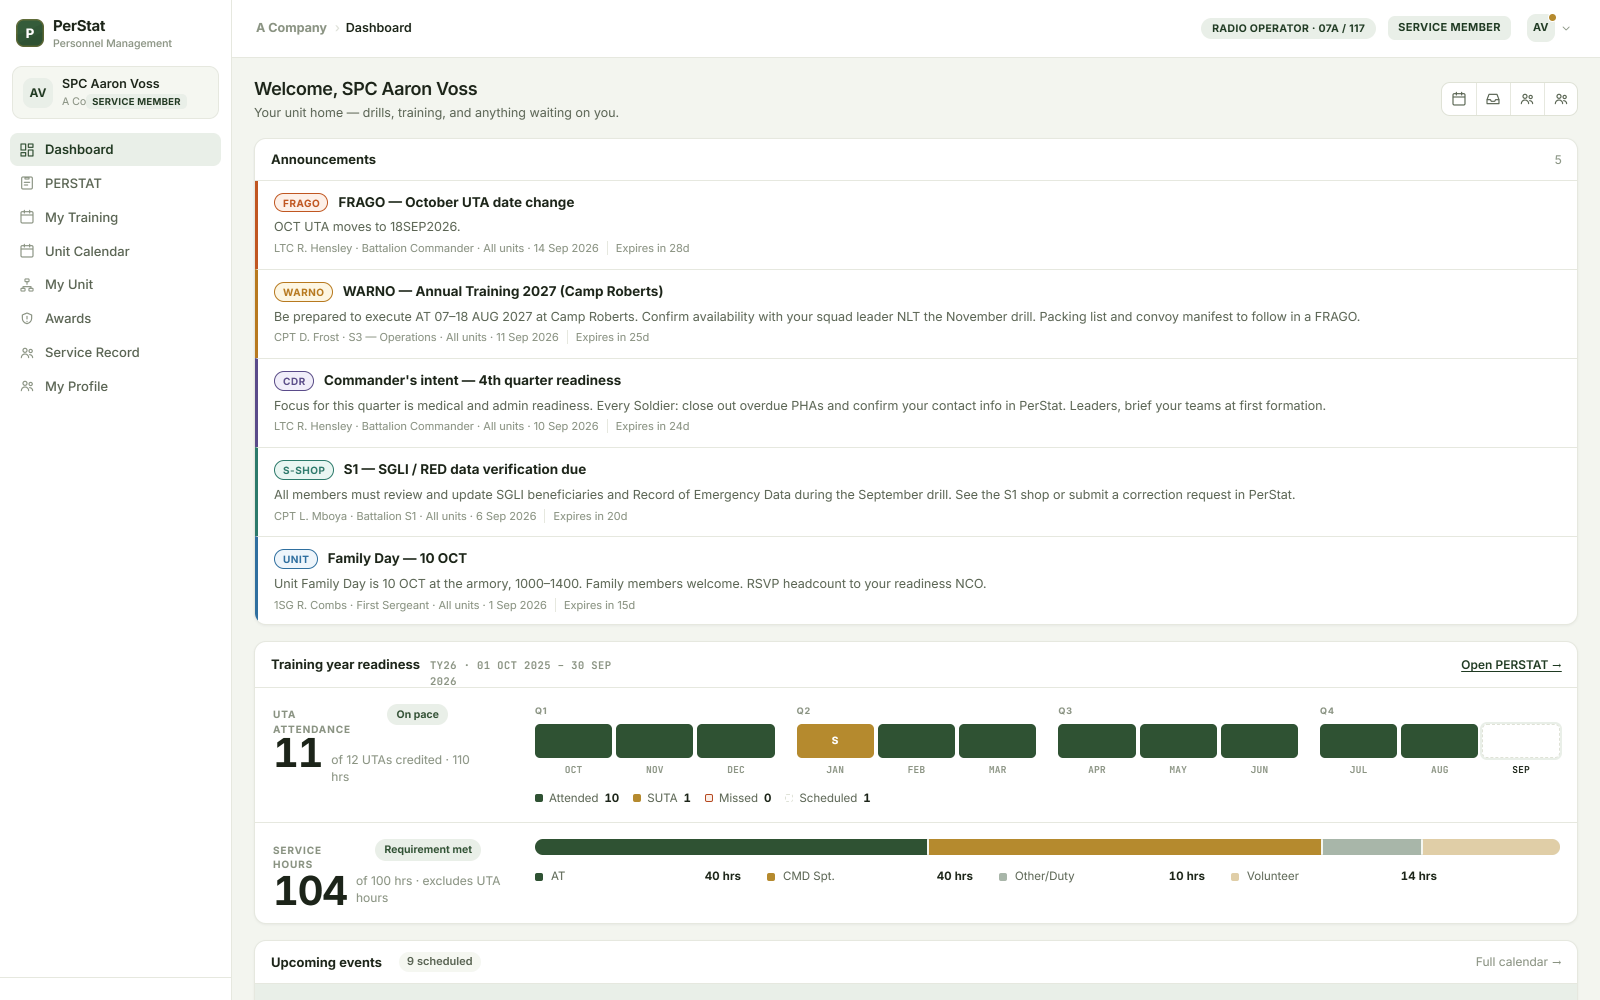Click the S-SHOP tag badge
1600x1000 pixels.
[304, 470]
